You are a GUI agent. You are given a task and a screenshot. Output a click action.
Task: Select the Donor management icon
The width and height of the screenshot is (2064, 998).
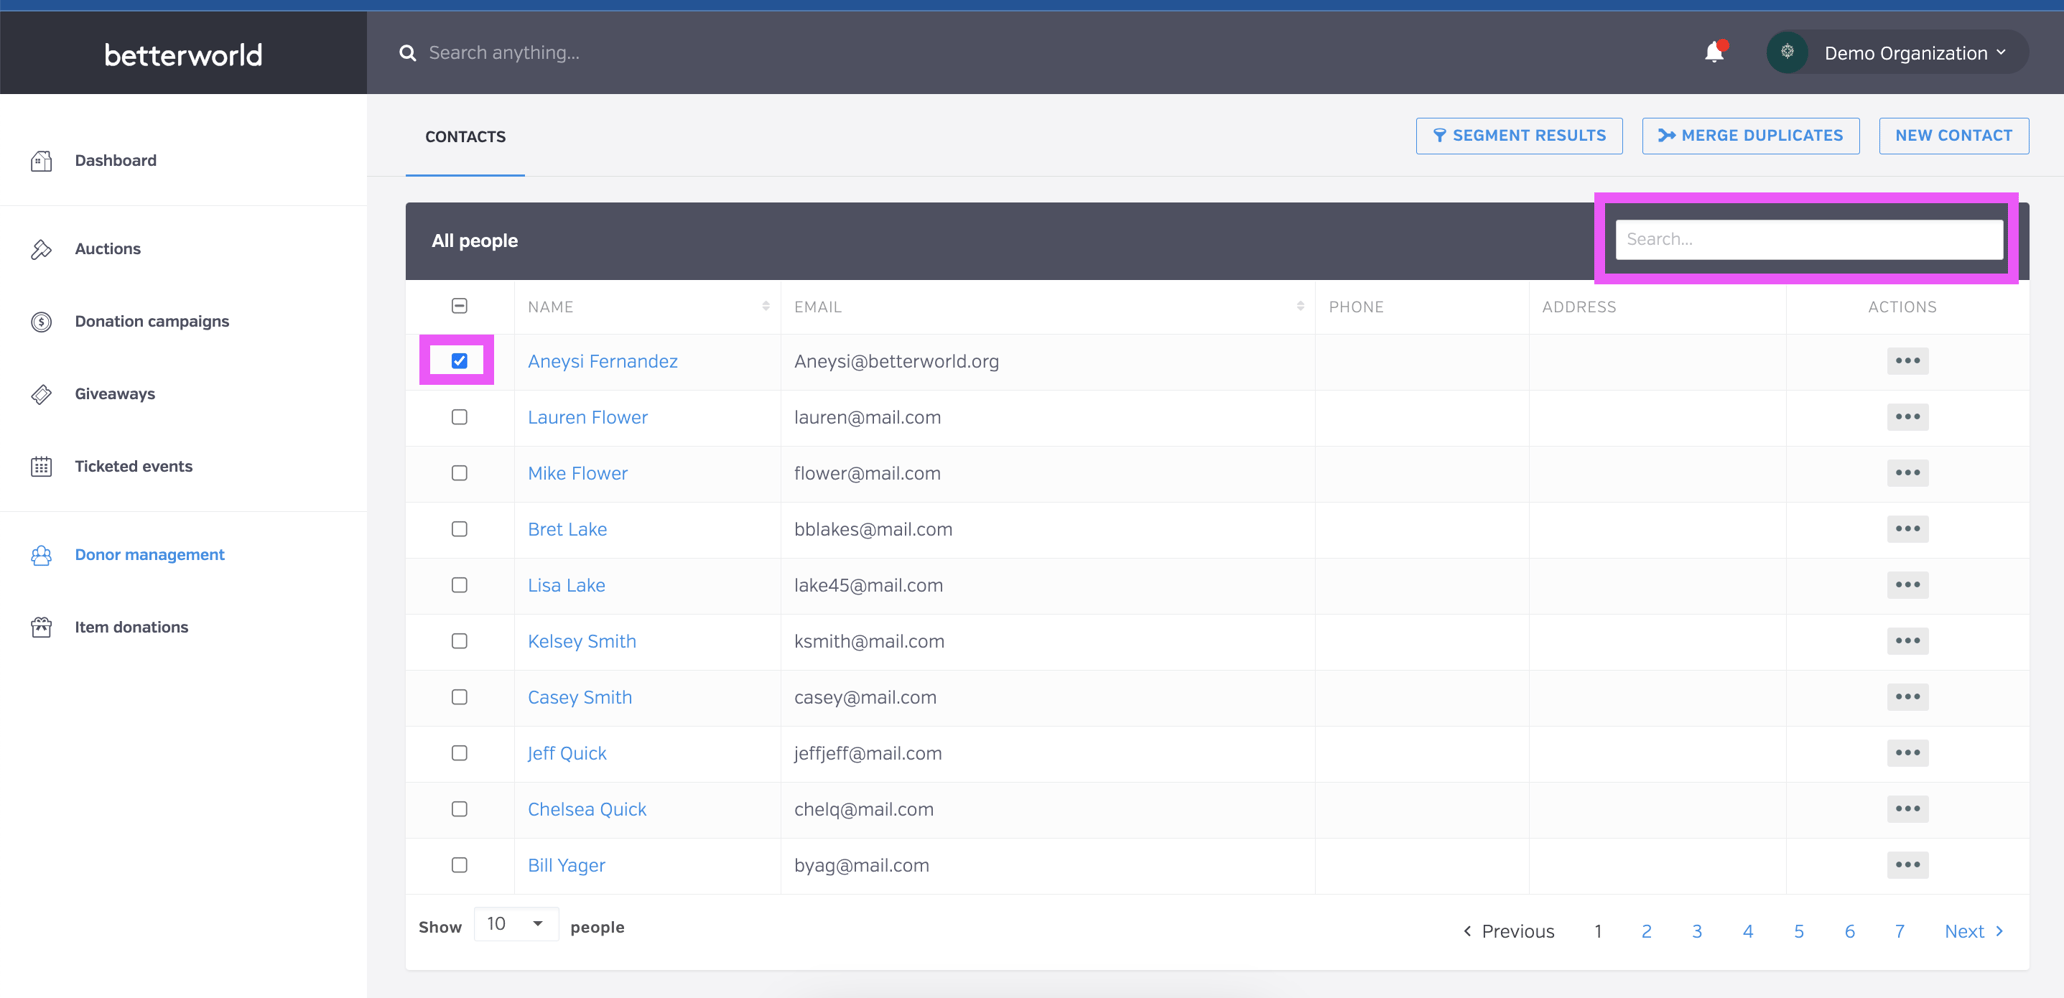pos(41,555)
